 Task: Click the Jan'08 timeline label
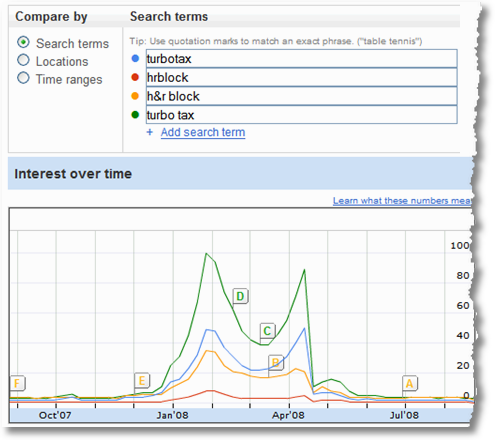(172, 415)
